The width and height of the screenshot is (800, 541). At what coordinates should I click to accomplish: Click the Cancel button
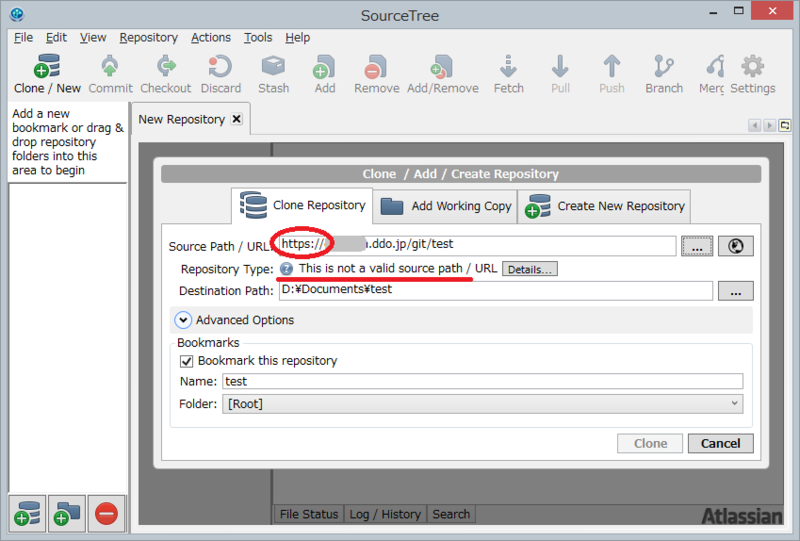[720, 444]
